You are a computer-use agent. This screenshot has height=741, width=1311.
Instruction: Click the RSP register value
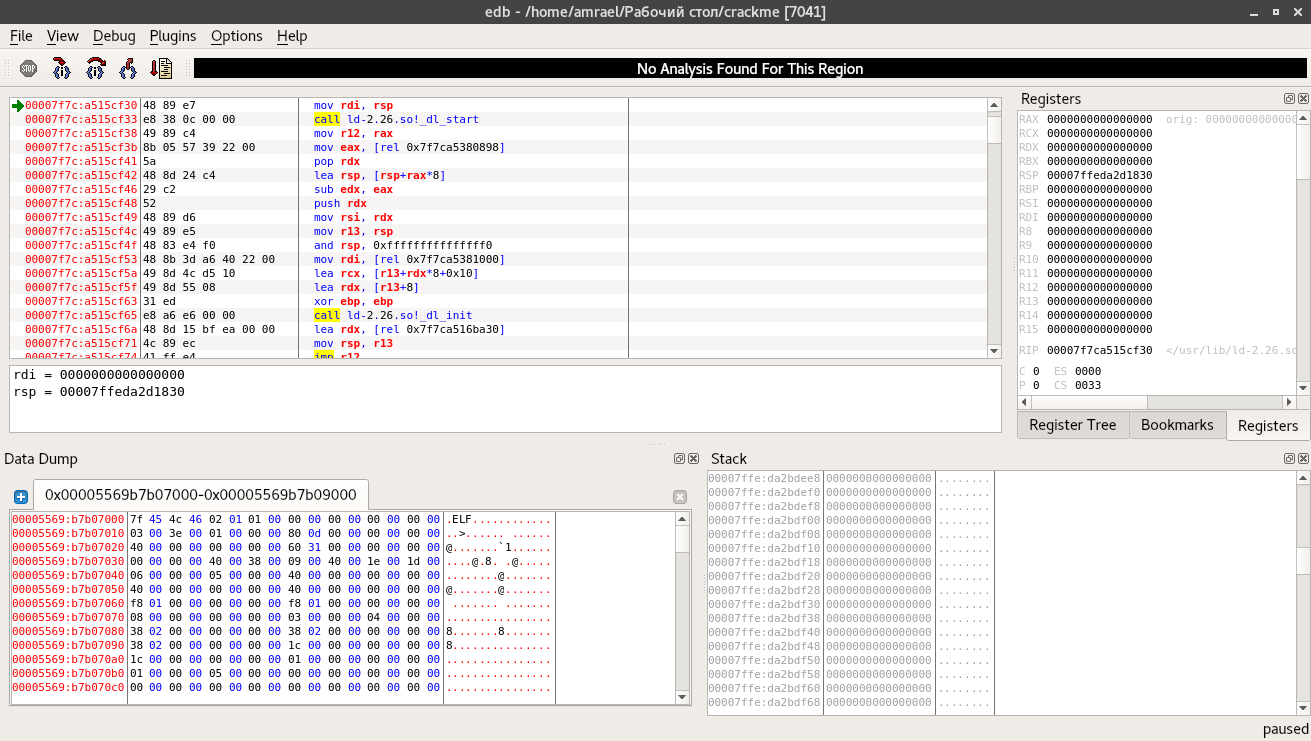click(1099, 175)
